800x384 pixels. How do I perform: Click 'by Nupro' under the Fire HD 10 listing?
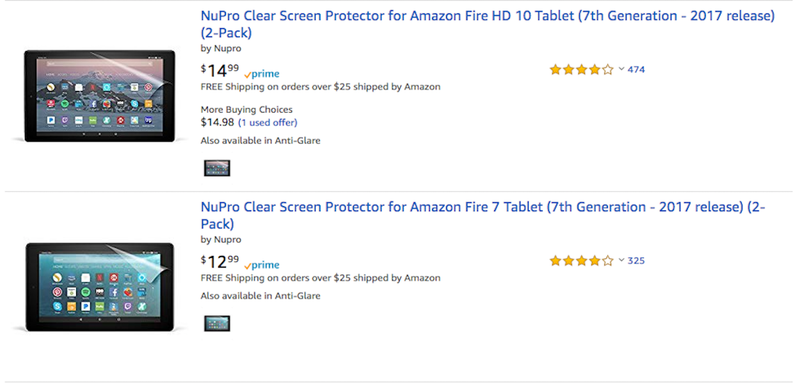click(x=221, y=48)
